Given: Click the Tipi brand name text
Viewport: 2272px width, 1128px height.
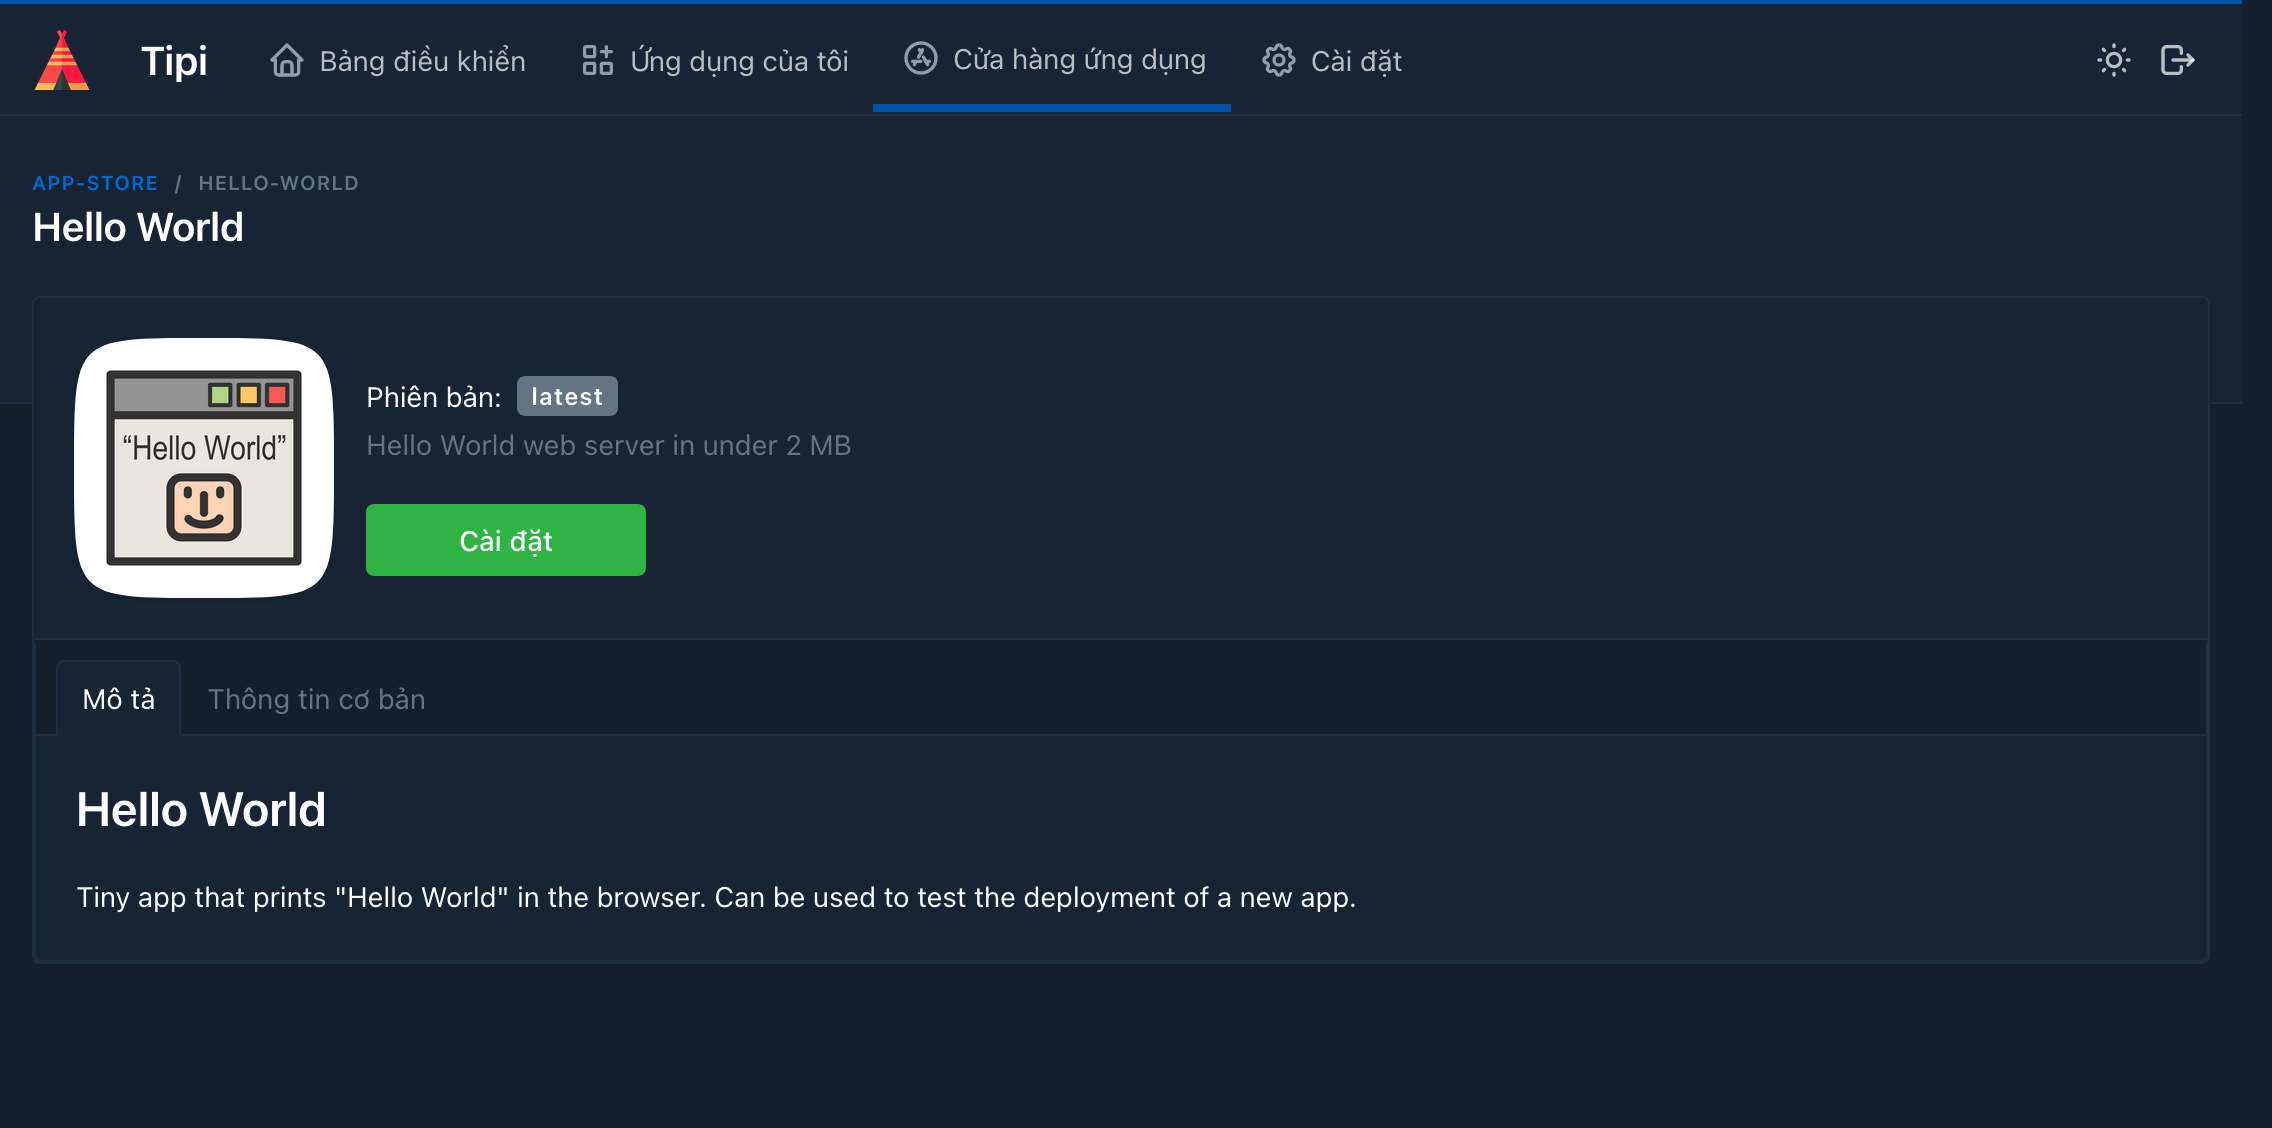Looking at the screenshot, I should pos(174,61).
